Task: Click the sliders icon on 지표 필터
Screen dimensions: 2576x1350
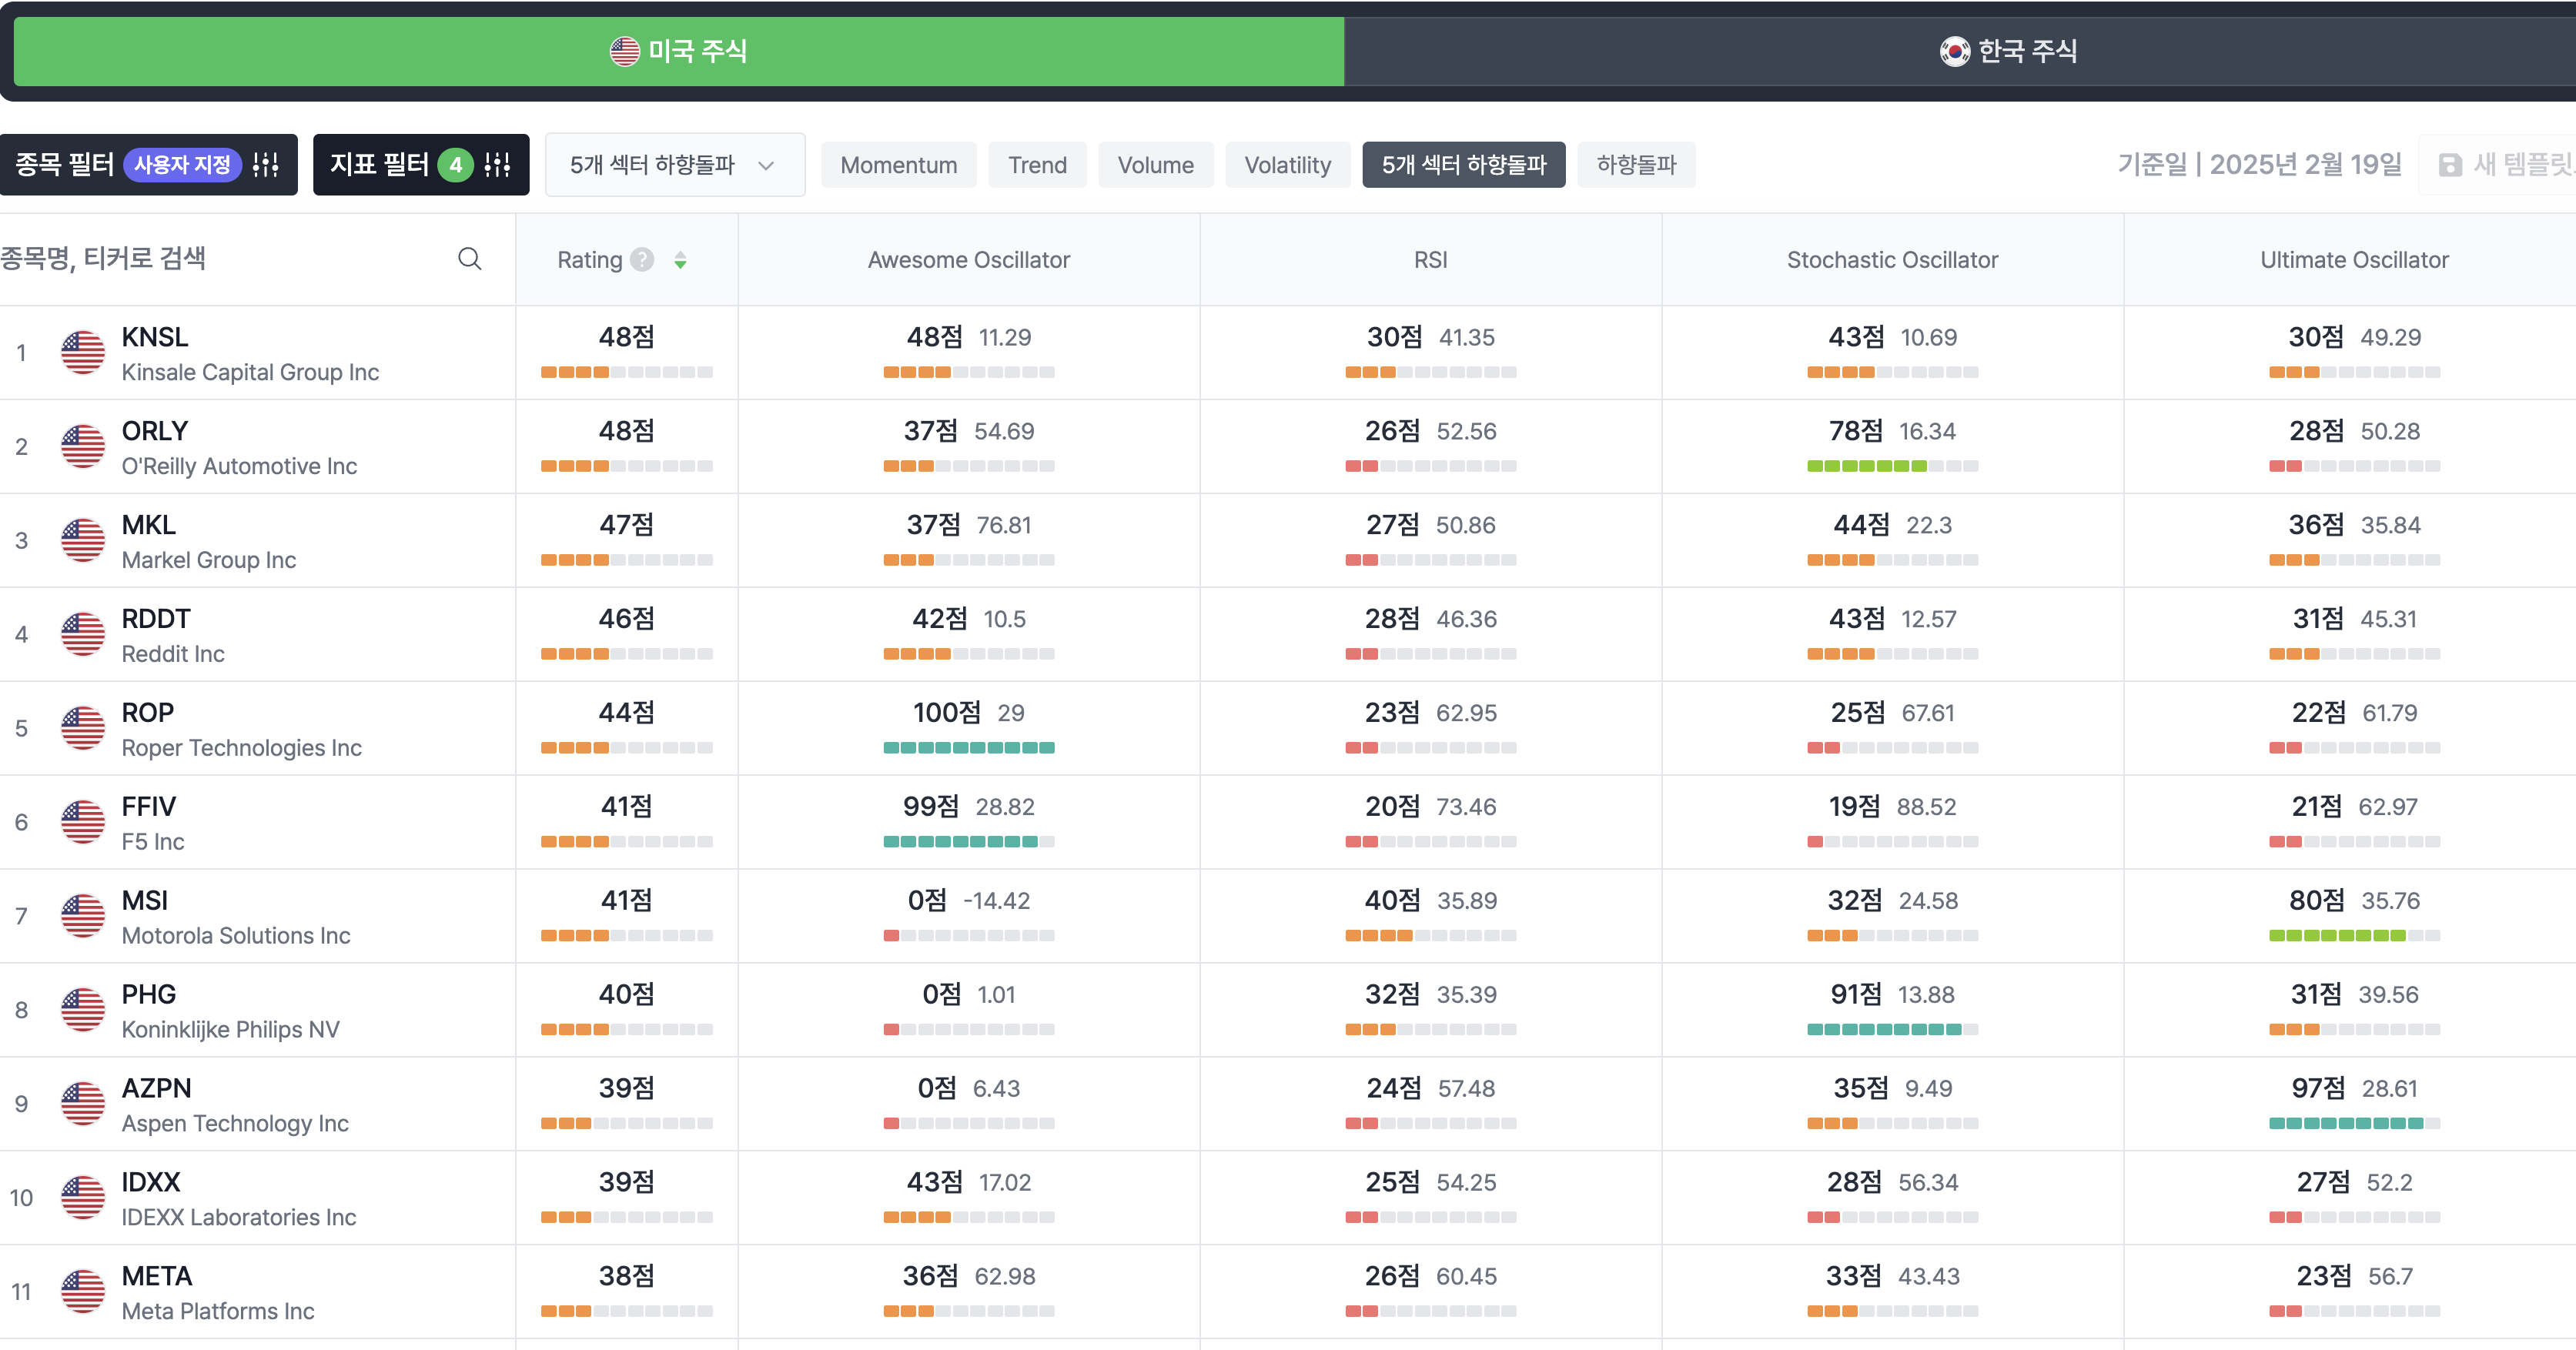Action: [x=497, y=165]
